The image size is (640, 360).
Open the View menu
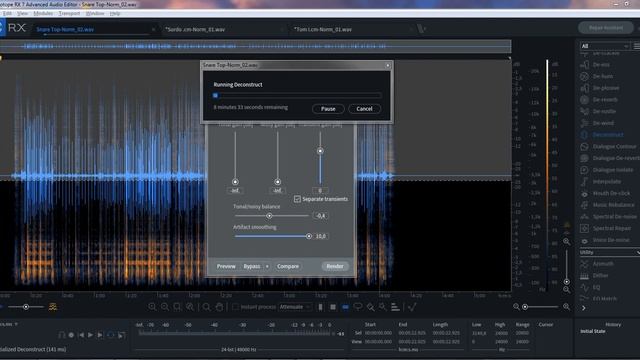point(22,13)
